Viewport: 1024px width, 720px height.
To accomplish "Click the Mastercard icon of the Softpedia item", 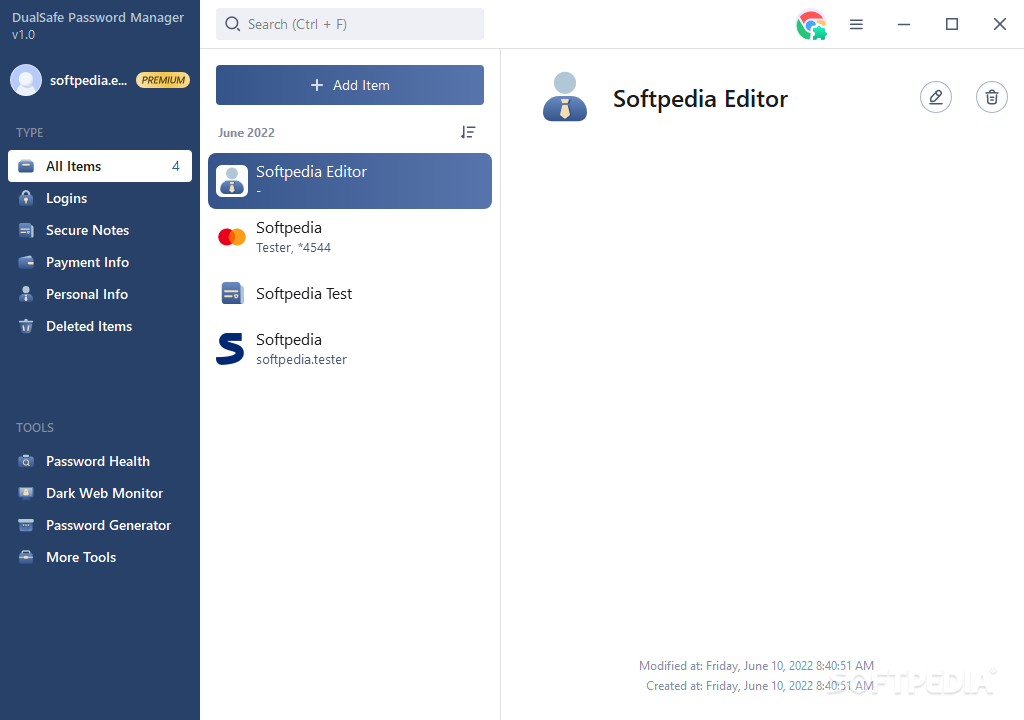I will (232, 237).
